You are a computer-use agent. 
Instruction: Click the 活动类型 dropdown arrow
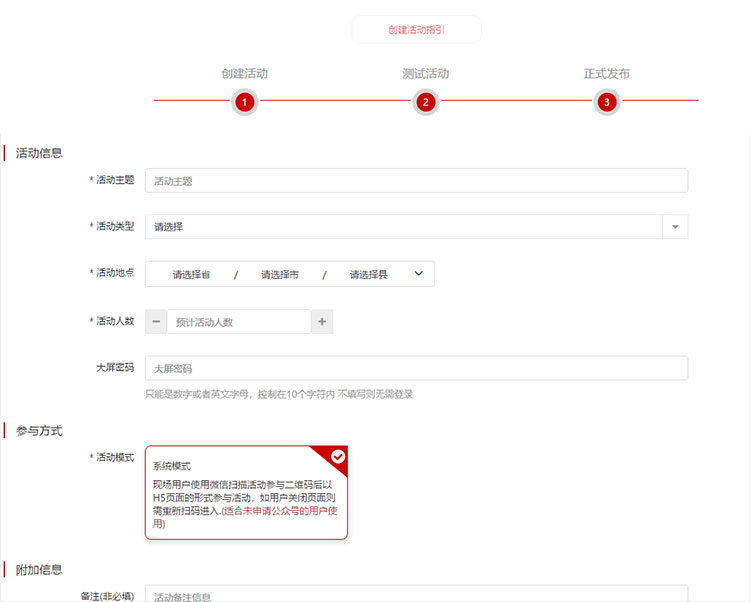click(x=675, y=227)
